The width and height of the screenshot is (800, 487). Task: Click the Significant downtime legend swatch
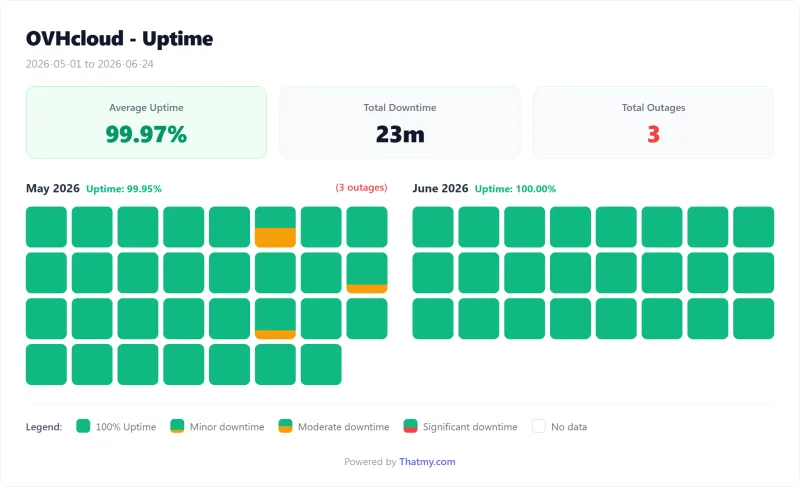click(x=410, y=426)
